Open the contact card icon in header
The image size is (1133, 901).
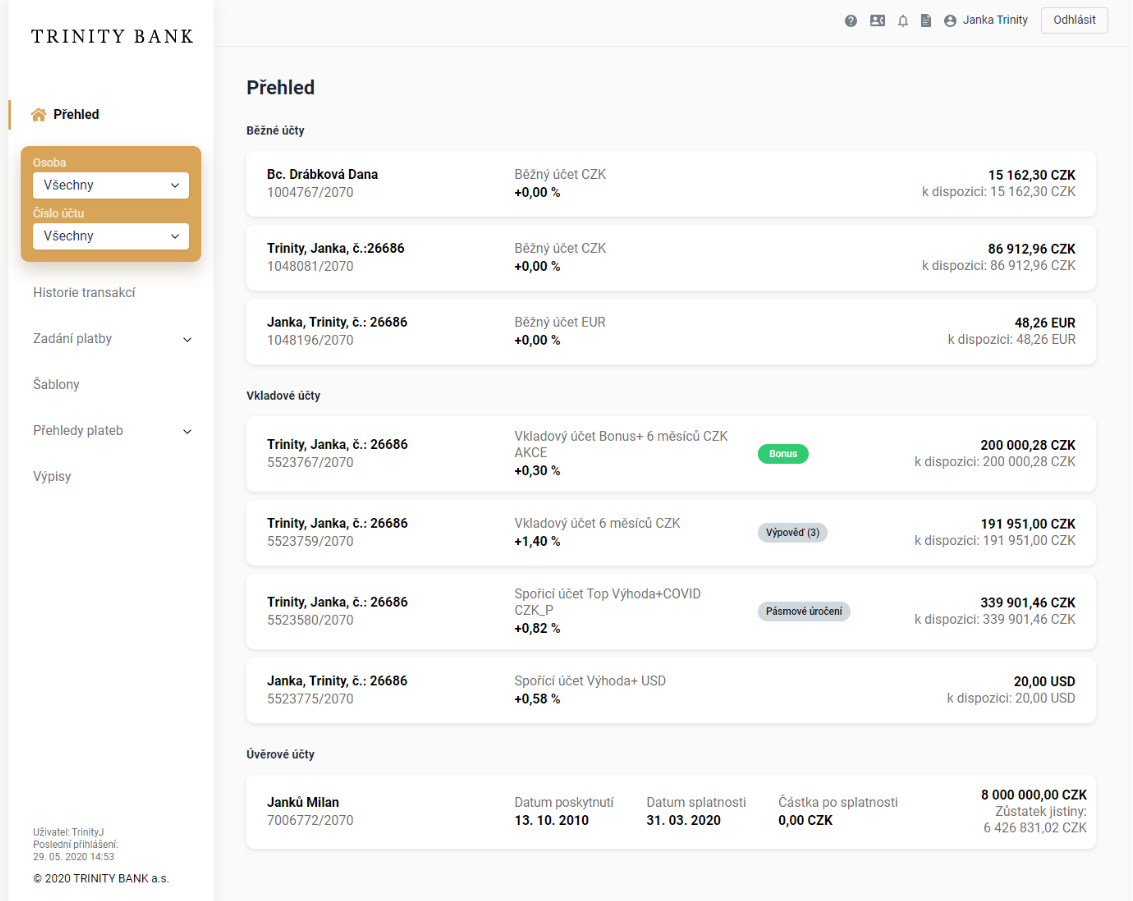[x=877, y=21]
